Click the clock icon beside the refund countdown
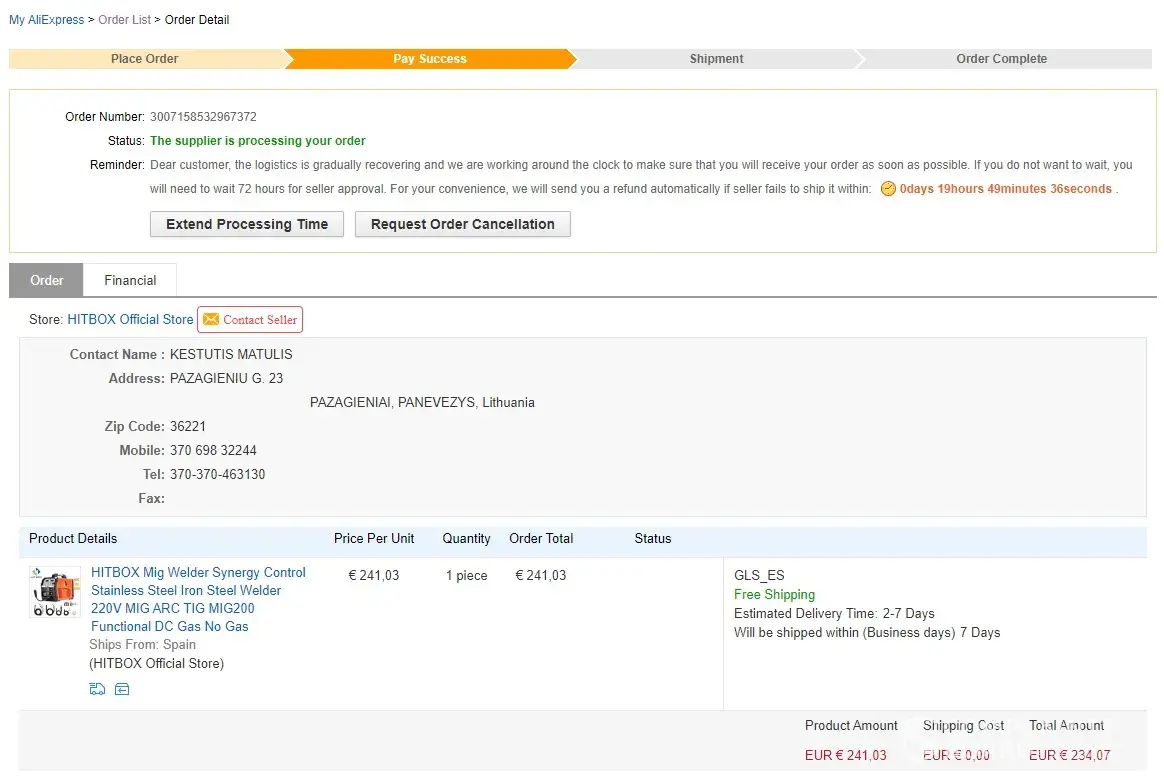The height and width of the screenshot is (781, 1164). [888, 189]
